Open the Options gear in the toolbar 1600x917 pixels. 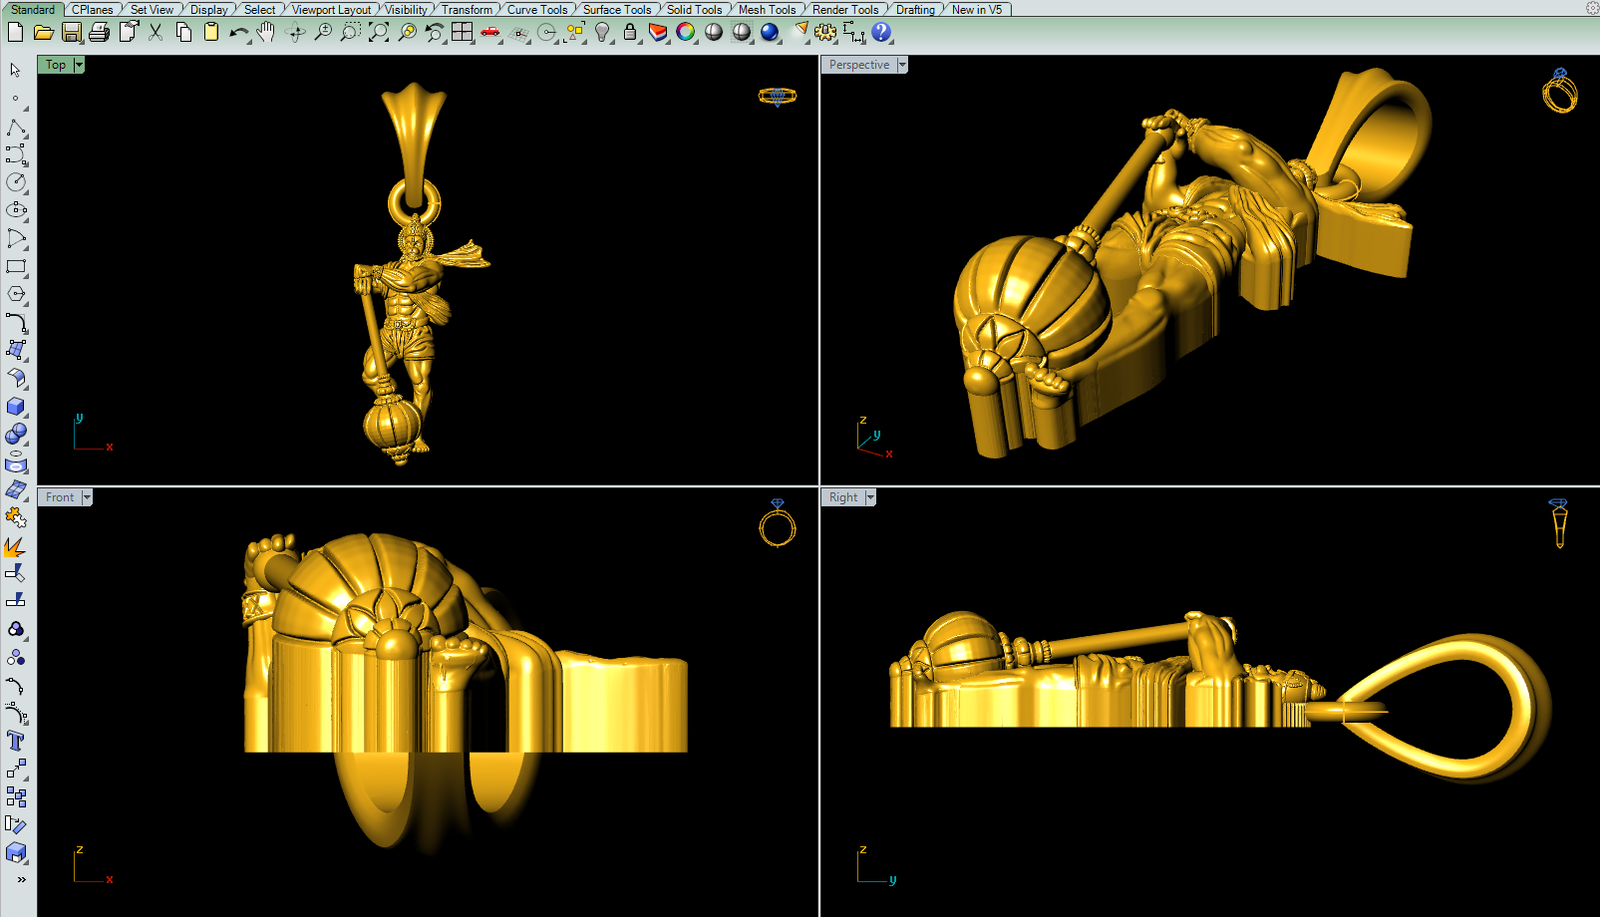pyautogui.click(x=825, y=32)
